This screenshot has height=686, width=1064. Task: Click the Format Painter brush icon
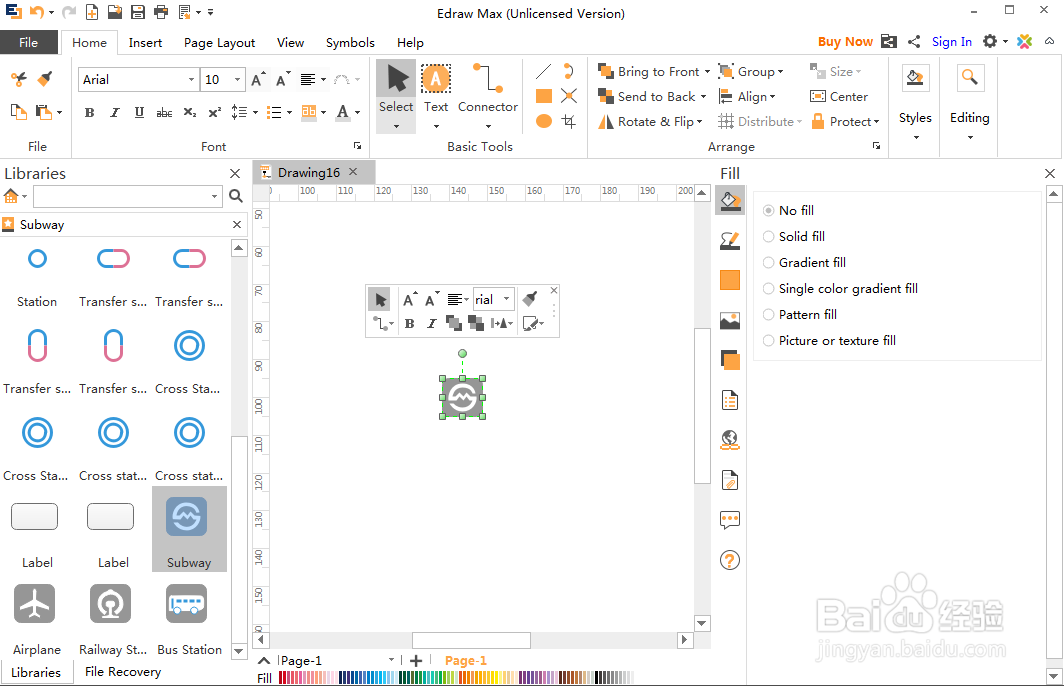pos(45,79)
